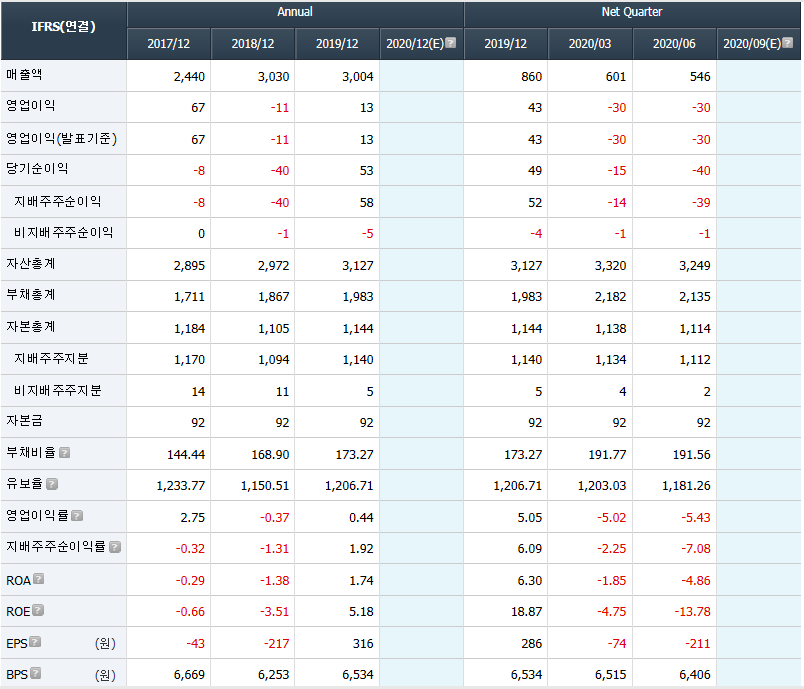The height and width of the screenshot is (689, 804).
Task: Click the BPS help icon
Action: coord(35,673)
